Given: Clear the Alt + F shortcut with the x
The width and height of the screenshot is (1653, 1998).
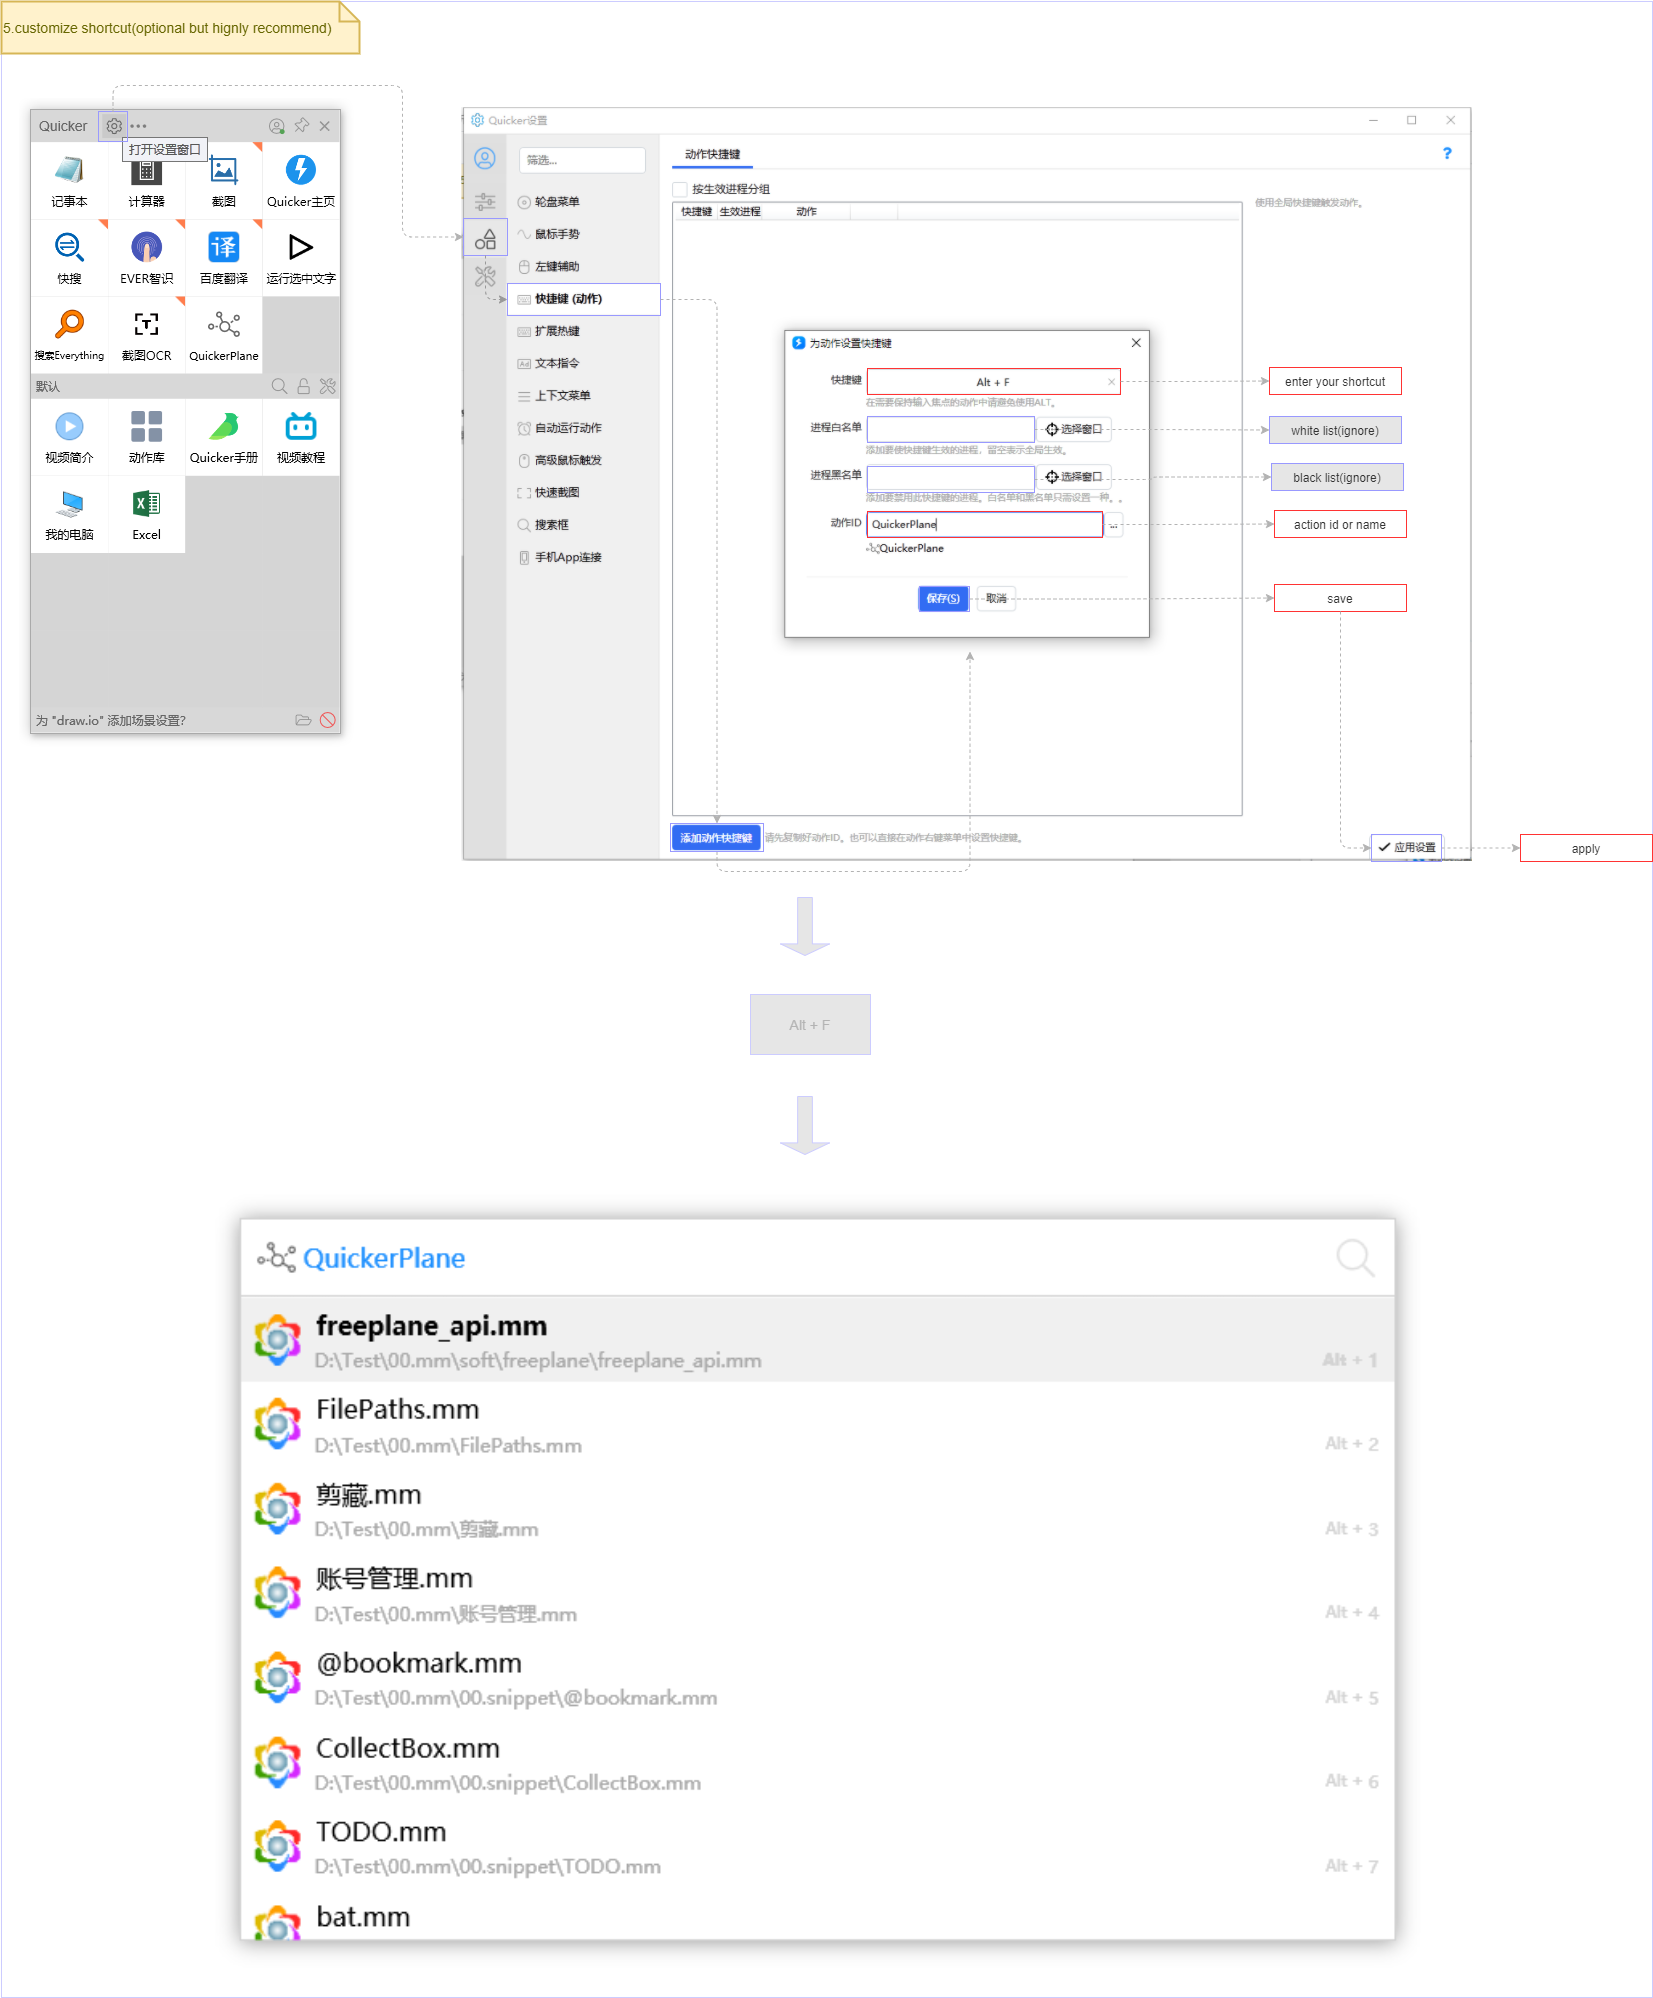Looking at the screenshot, I should 1111,382.
